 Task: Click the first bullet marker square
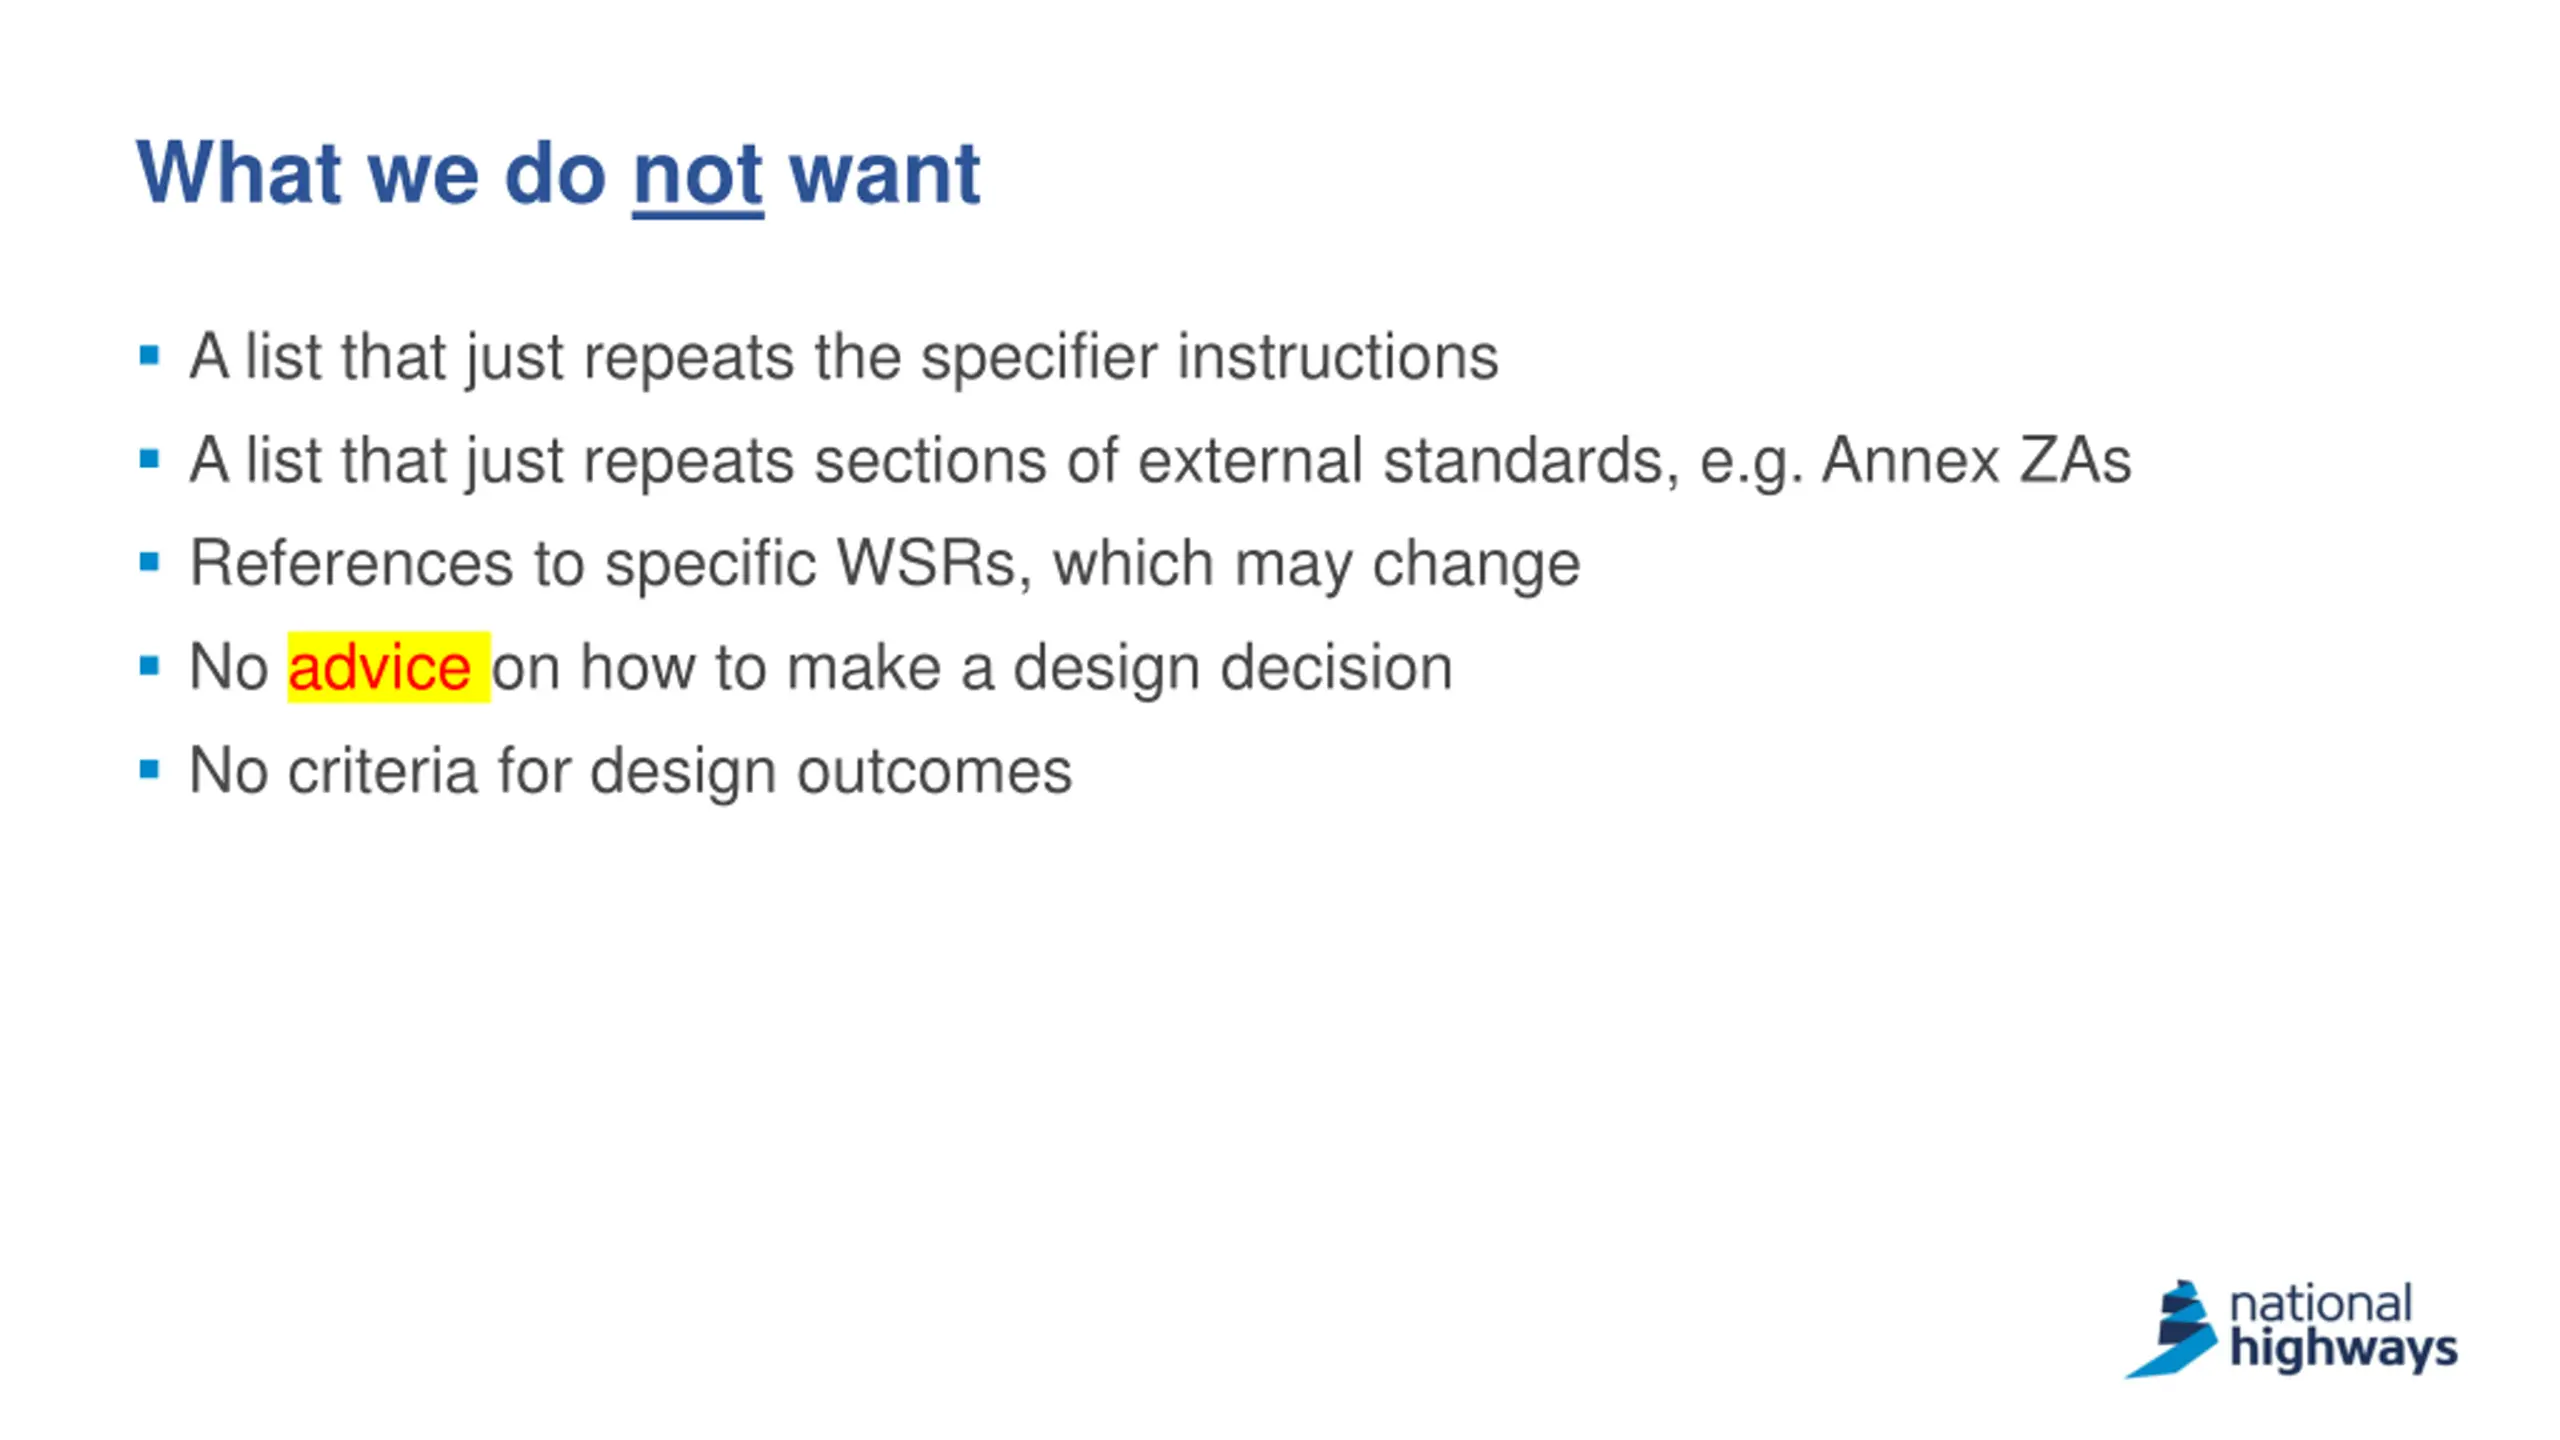point(150,355)
